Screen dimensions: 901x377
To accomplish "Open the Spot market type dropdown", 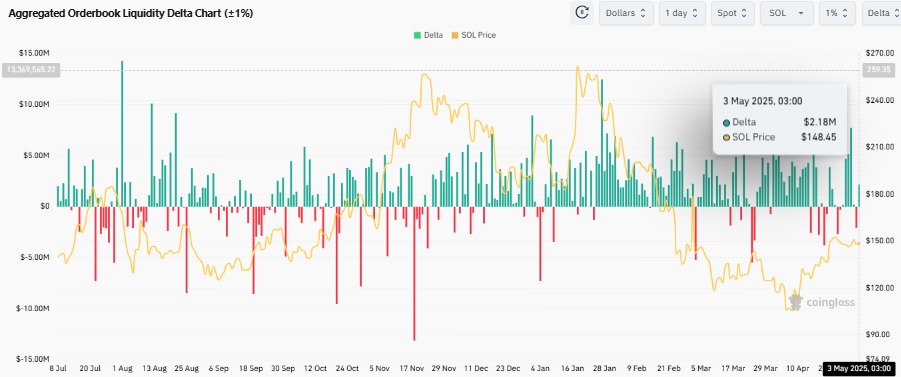I will 733,13.
